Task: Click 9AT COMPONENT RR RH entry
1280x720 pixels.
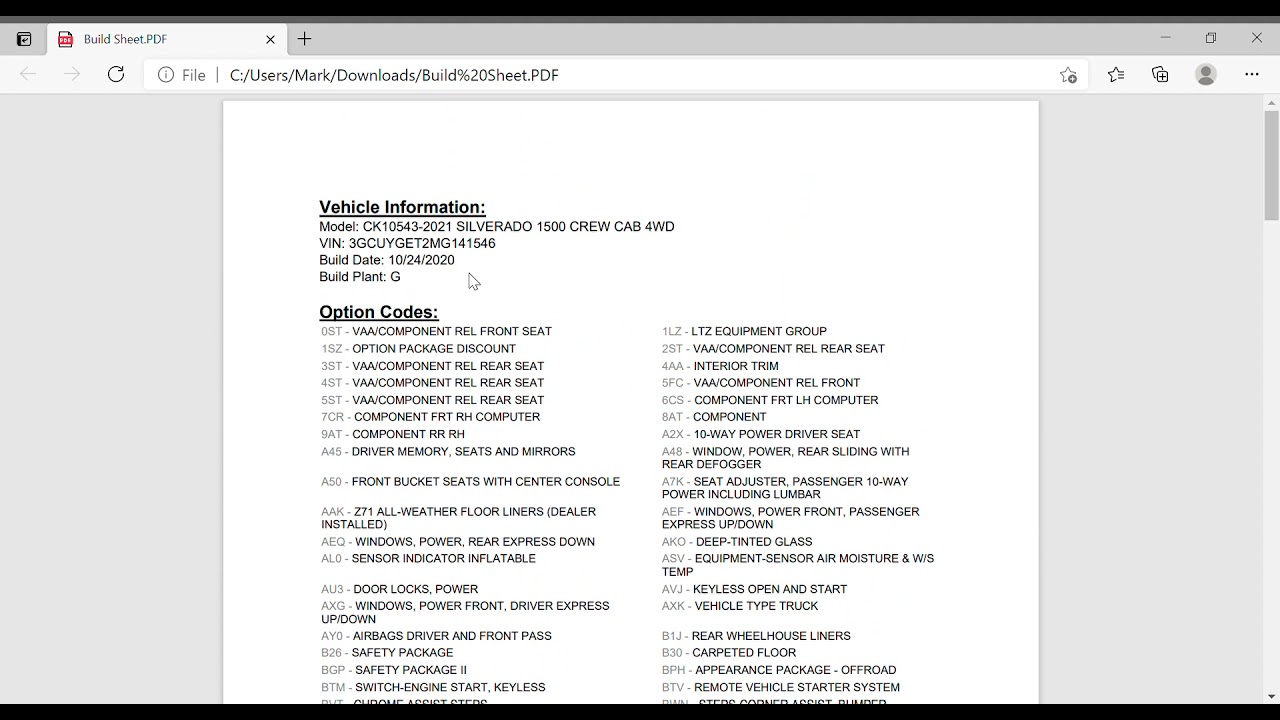Action: point(393,434)
